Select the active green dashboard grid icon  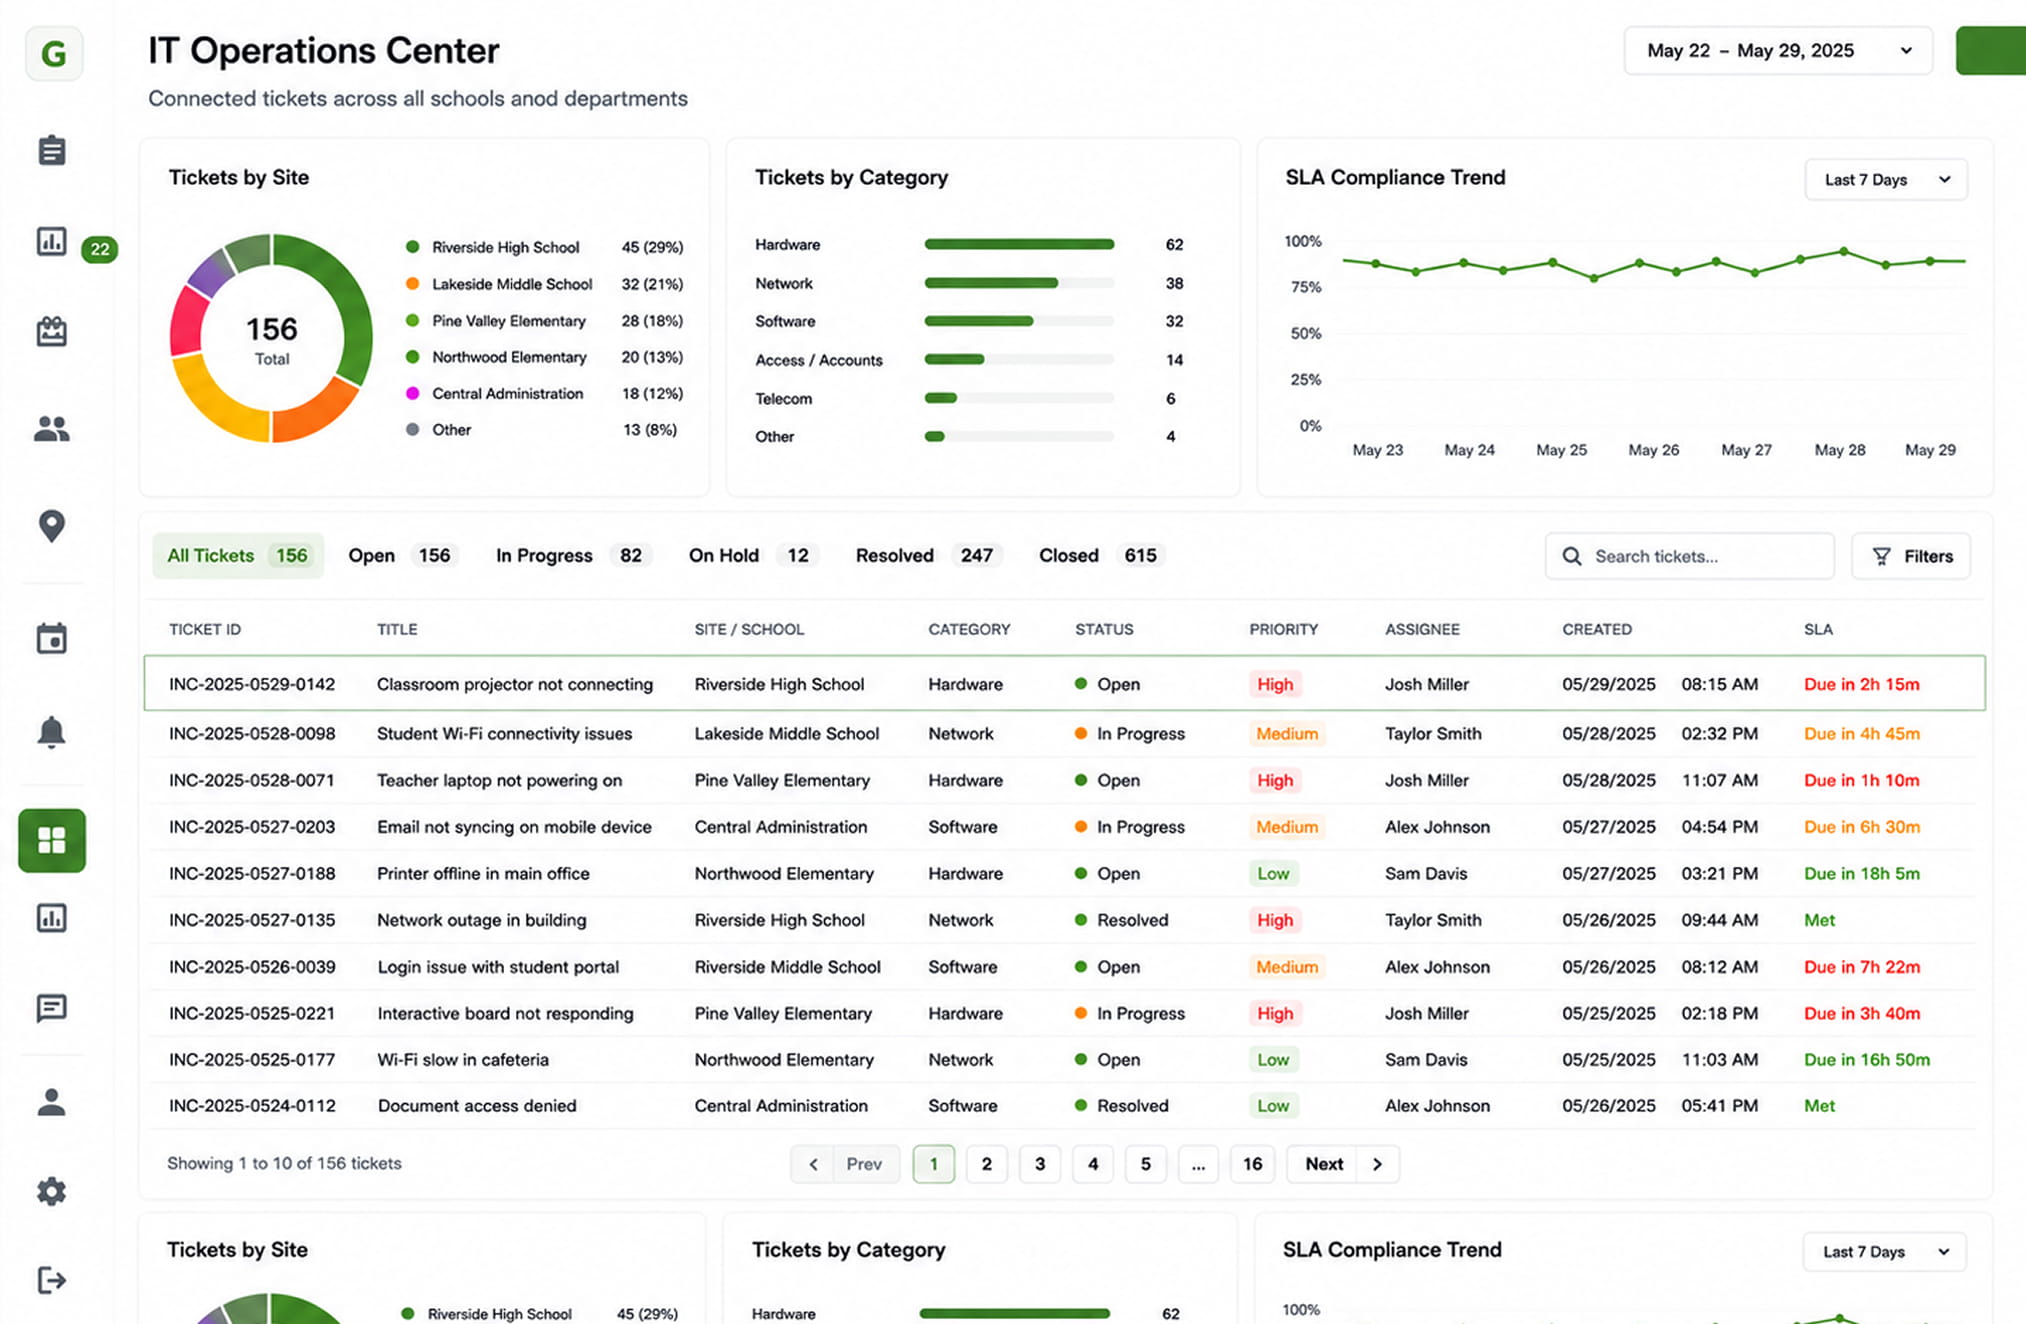tap(52, 840)
